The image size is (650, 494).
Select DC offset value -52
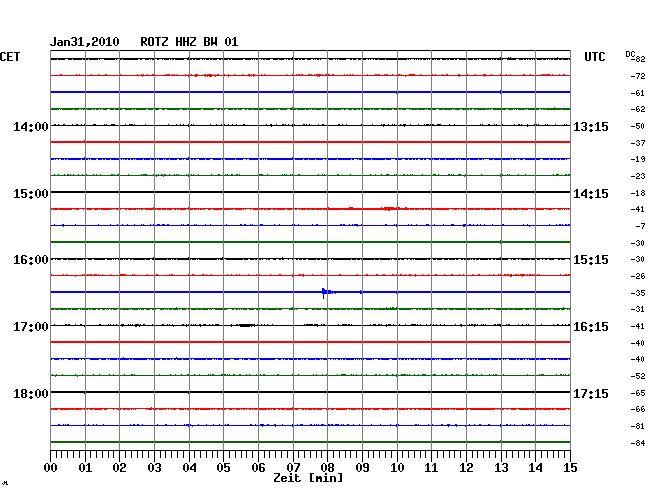point(638,376)
